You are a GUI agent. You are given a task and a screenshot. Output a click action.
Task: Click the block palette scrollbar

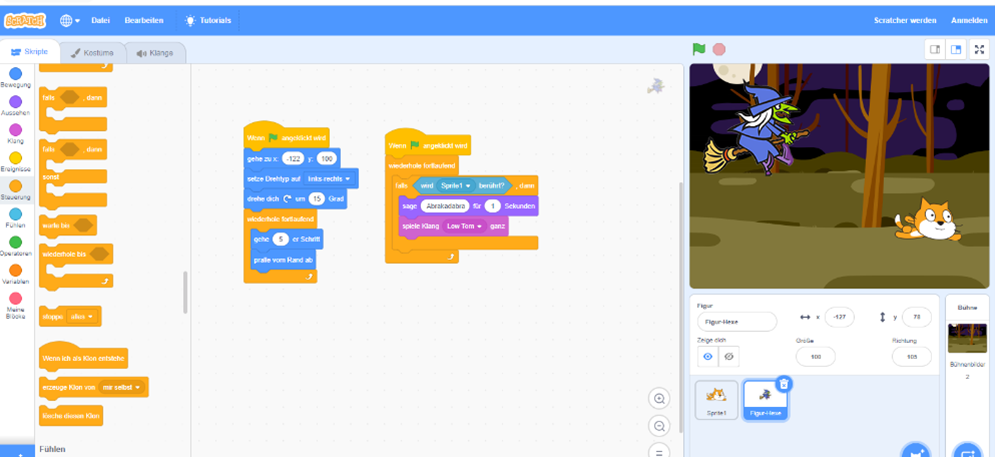185,292
